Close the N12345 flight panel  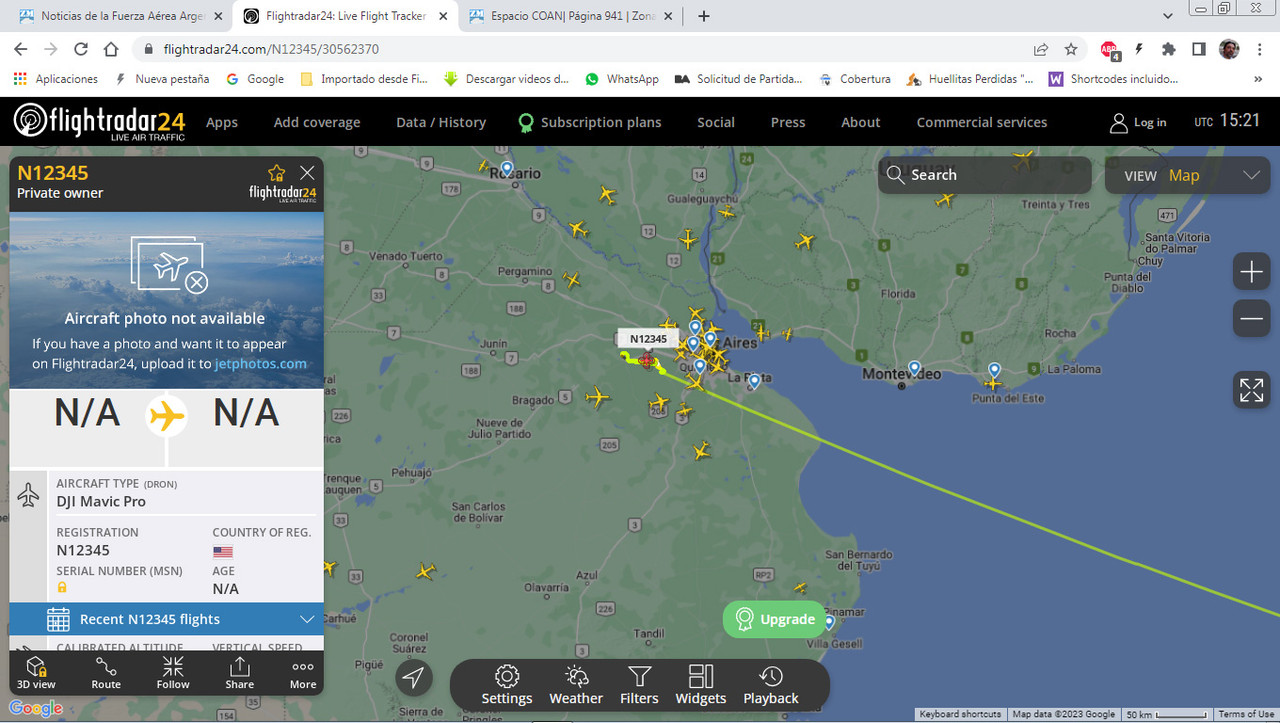[307, 173]
